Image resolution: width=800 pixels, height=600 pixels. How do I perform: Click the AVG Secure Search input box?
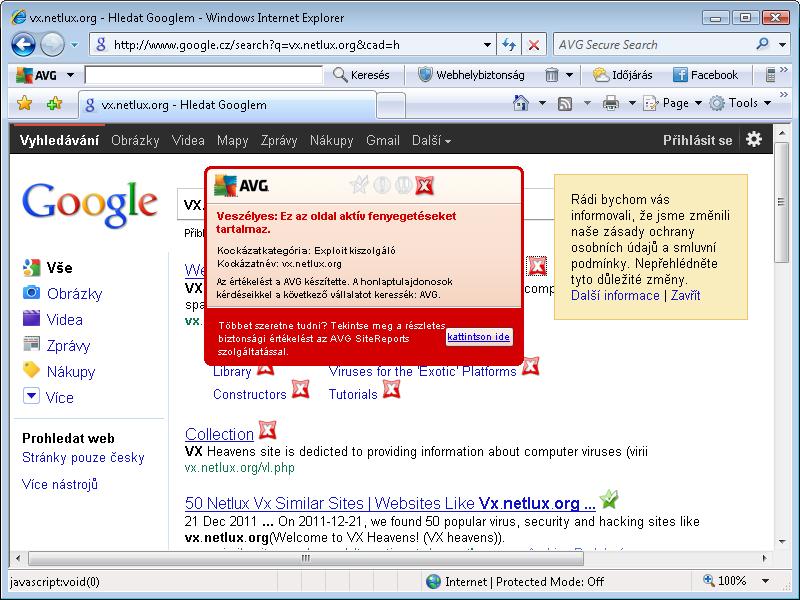pyautogui.click(x=654, y=45)
